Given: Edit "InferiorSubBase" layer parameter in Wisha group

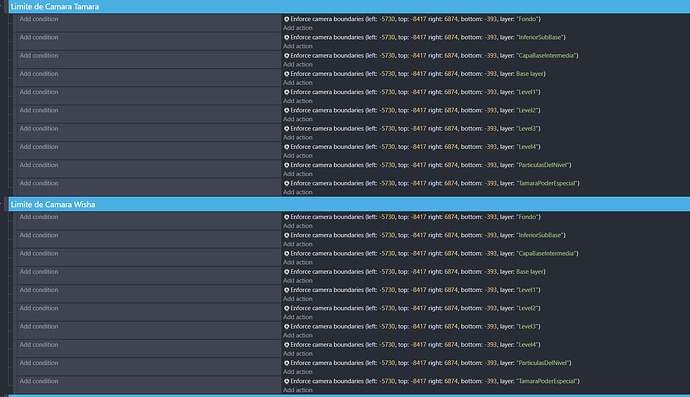Looking at the screenshot, I should pos(540,235).
